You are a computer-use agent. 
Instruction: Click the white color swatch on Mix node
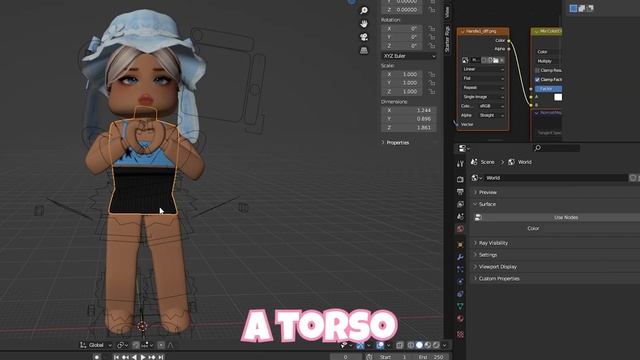coord(558,97)
